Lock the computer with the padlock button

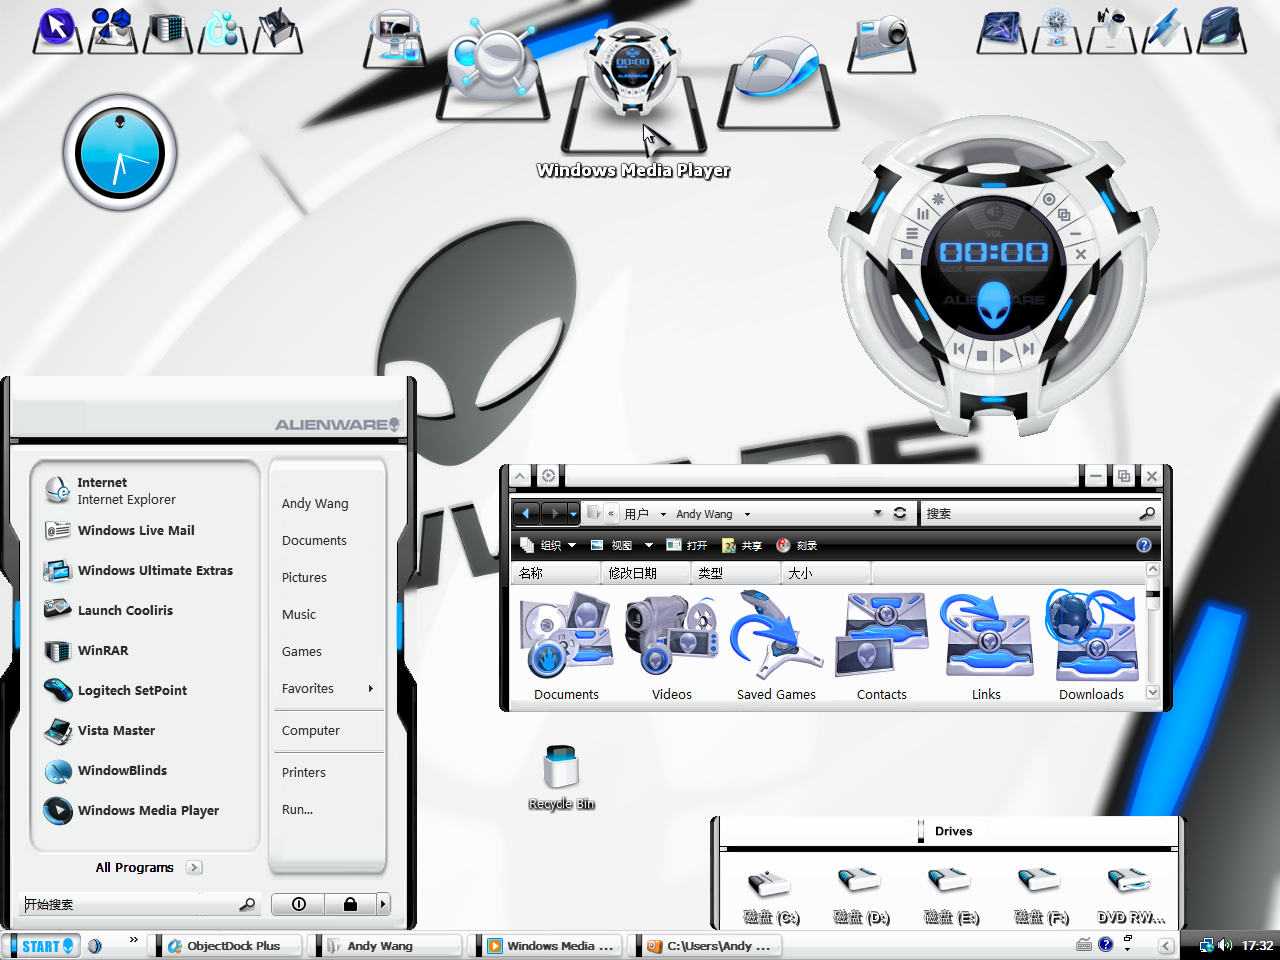point(350,904)
